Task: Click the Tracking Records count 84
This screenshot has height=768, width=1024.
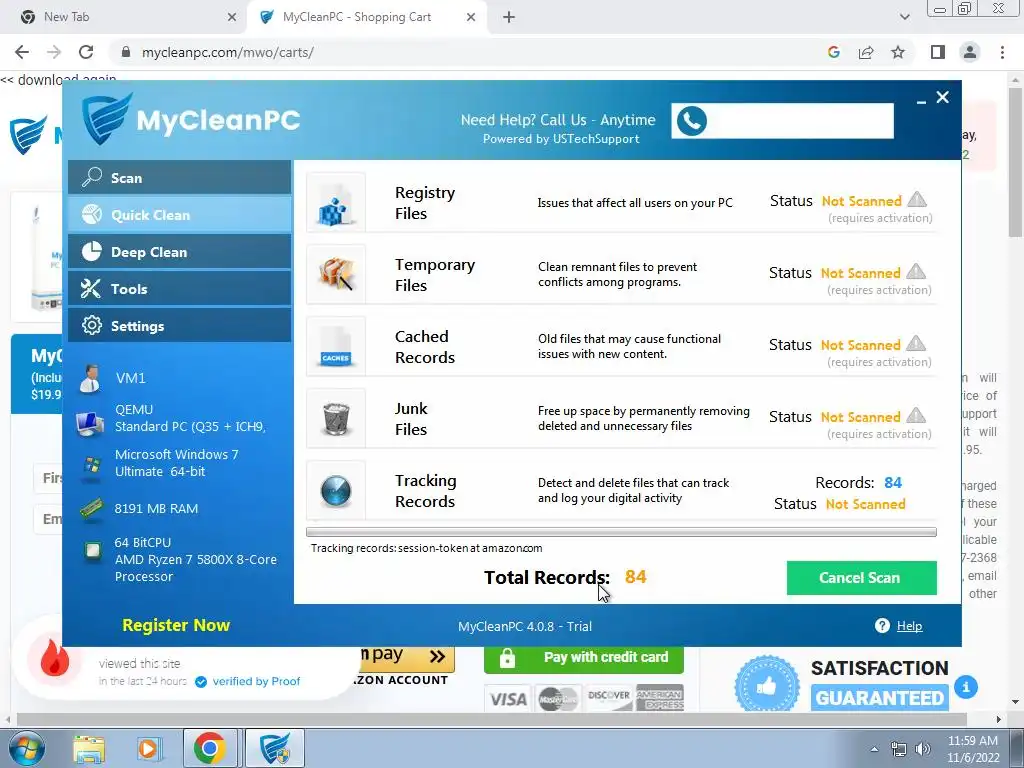Action: coord(893,483)
